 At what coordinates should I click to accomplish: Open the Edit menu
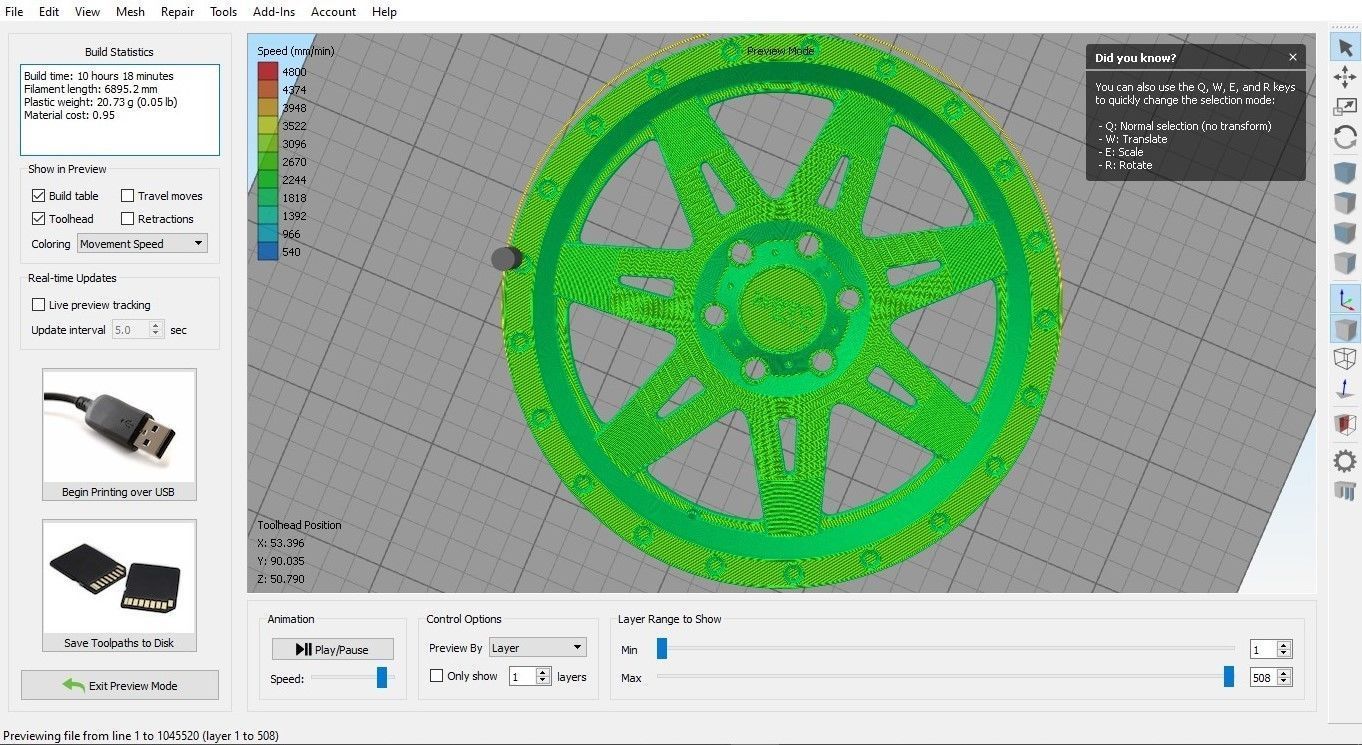[49, 12]
